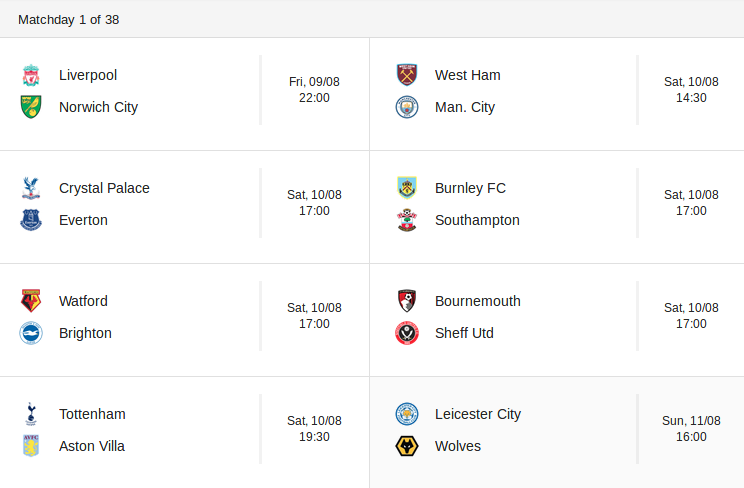
Task: Select the Leicester City crest icon
Action: tap(407, 414)
